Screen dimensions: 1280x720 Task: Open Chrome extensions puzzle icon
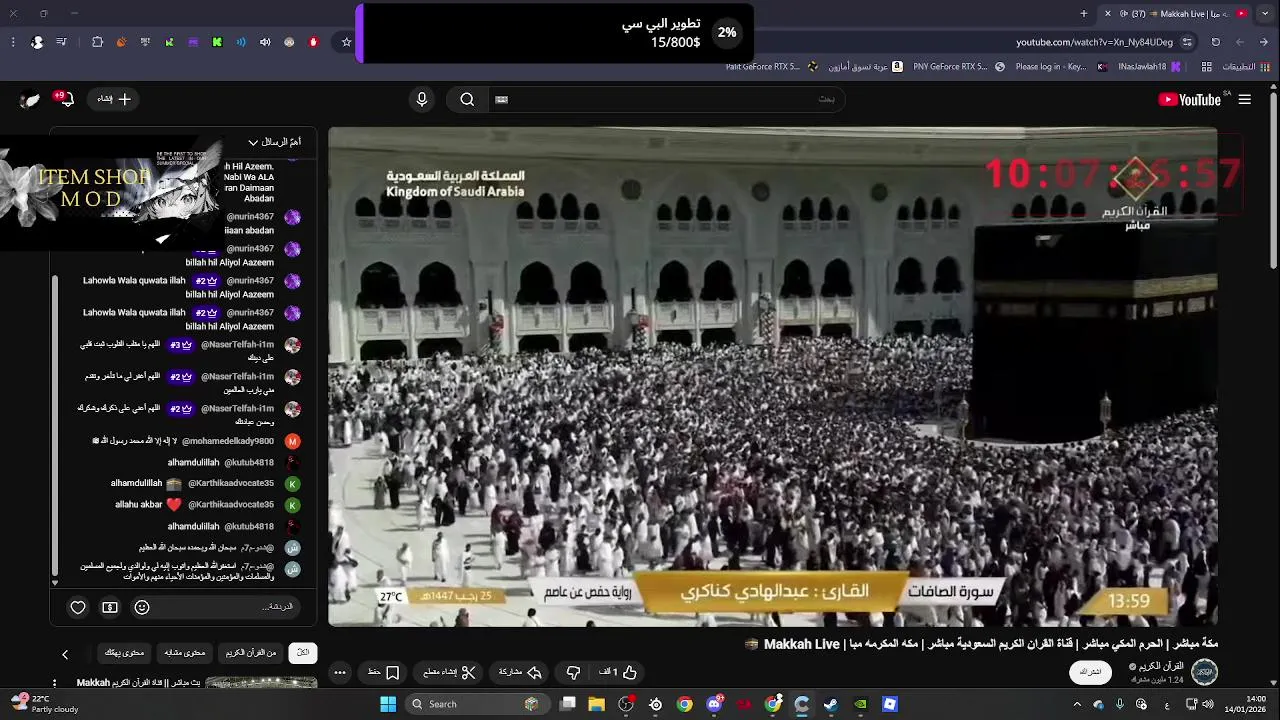pyautogui.click(x=97, y=42)
